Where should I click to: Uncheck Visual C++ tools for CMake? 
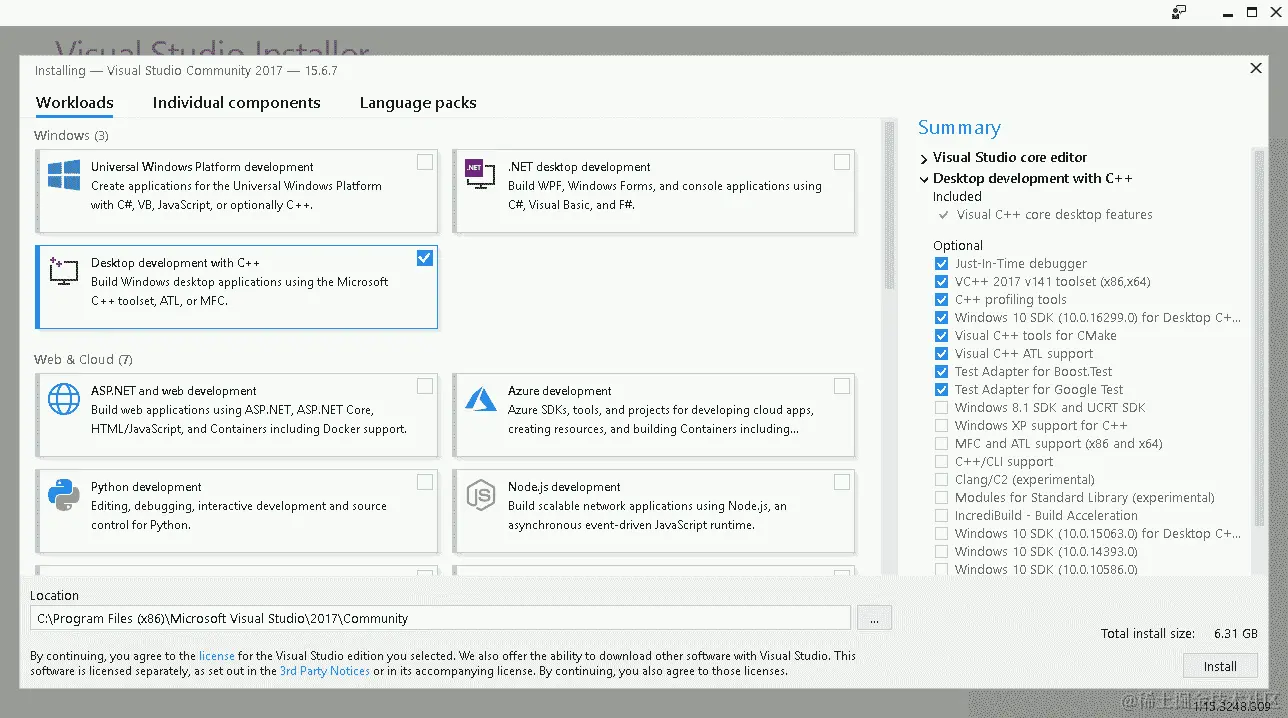click(941, 336)
